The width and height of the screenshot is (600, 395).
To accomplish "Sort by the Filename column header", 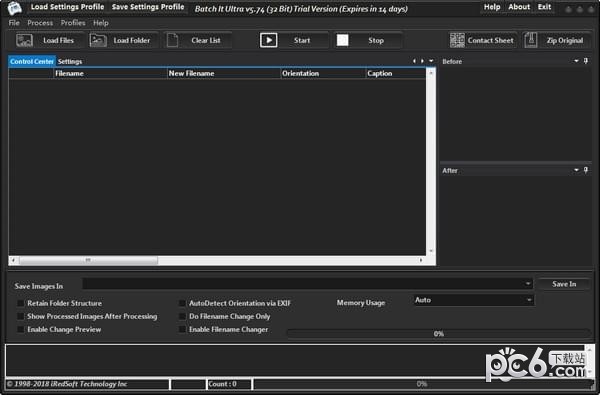I will [110, 73].
